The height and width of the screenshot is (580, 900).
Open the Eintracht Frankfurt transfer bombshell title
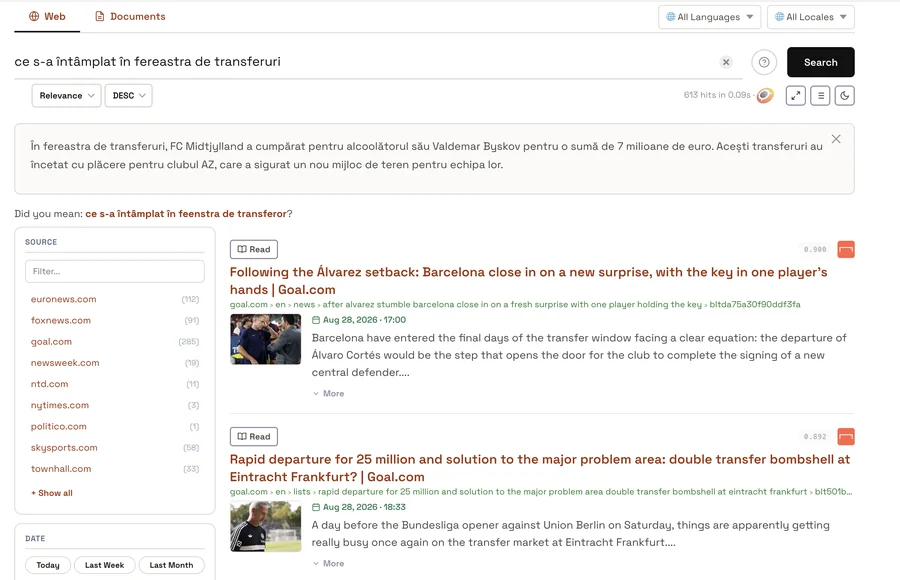click(540, 468)
